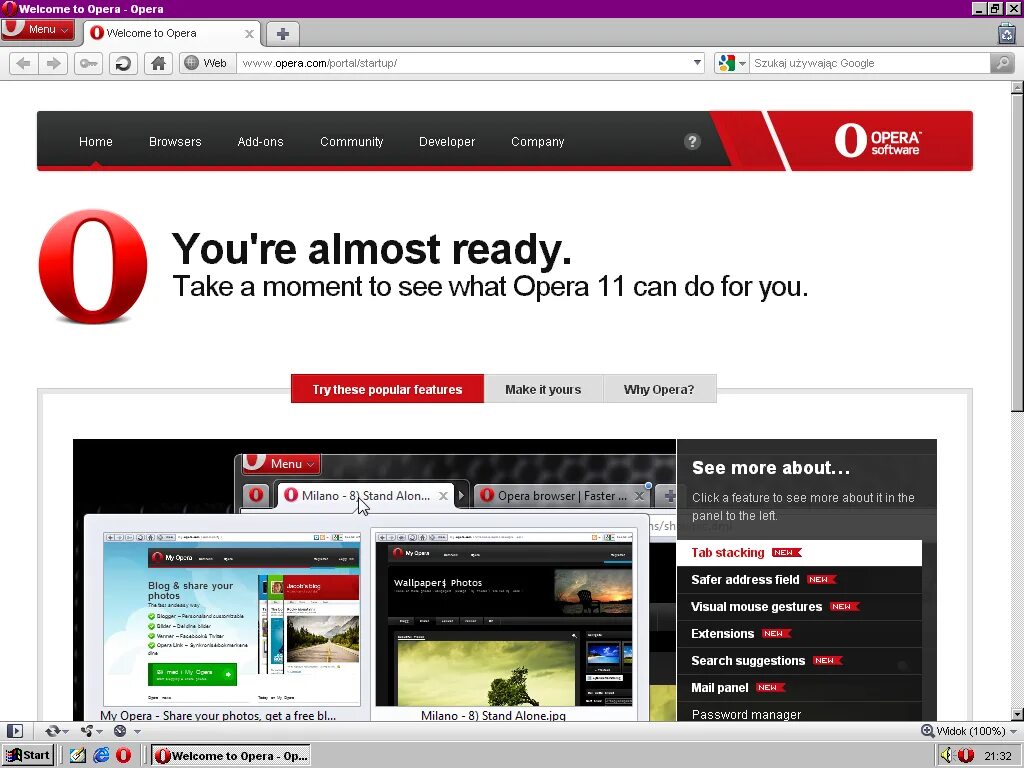The image size is (1024, 768).
Task: Click the scrollbar down arrow
Action: [1017, 714]
